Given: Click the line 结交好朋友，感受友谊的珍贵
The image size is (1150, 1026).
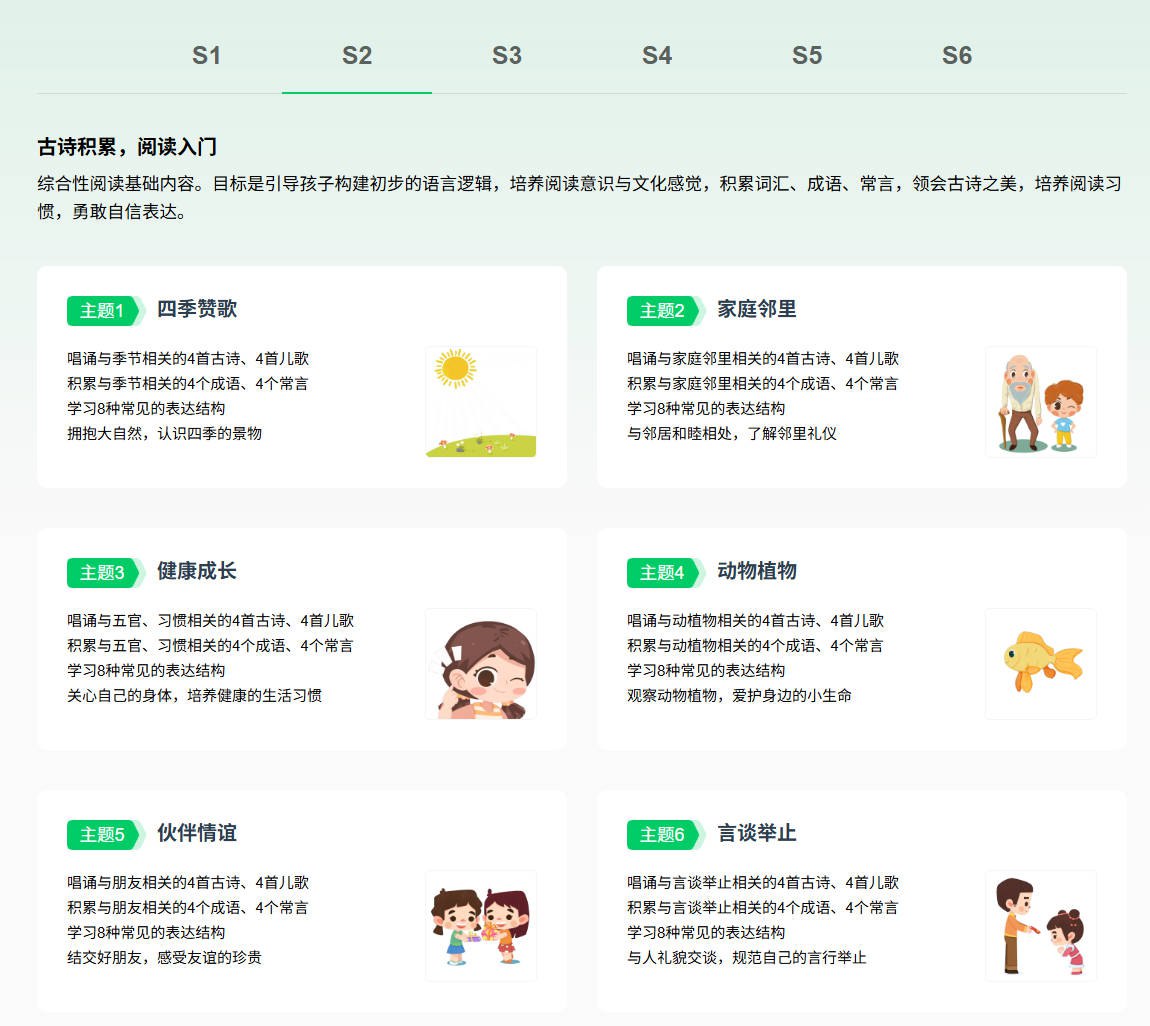Looking at the screenshot, I should [164, 957].
